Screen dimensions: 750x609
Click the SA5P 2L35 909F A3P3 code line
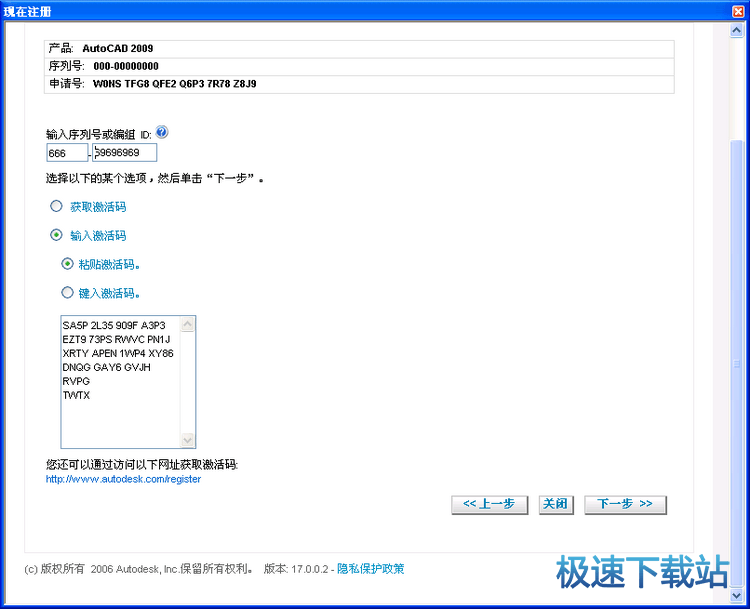point(114,325)
